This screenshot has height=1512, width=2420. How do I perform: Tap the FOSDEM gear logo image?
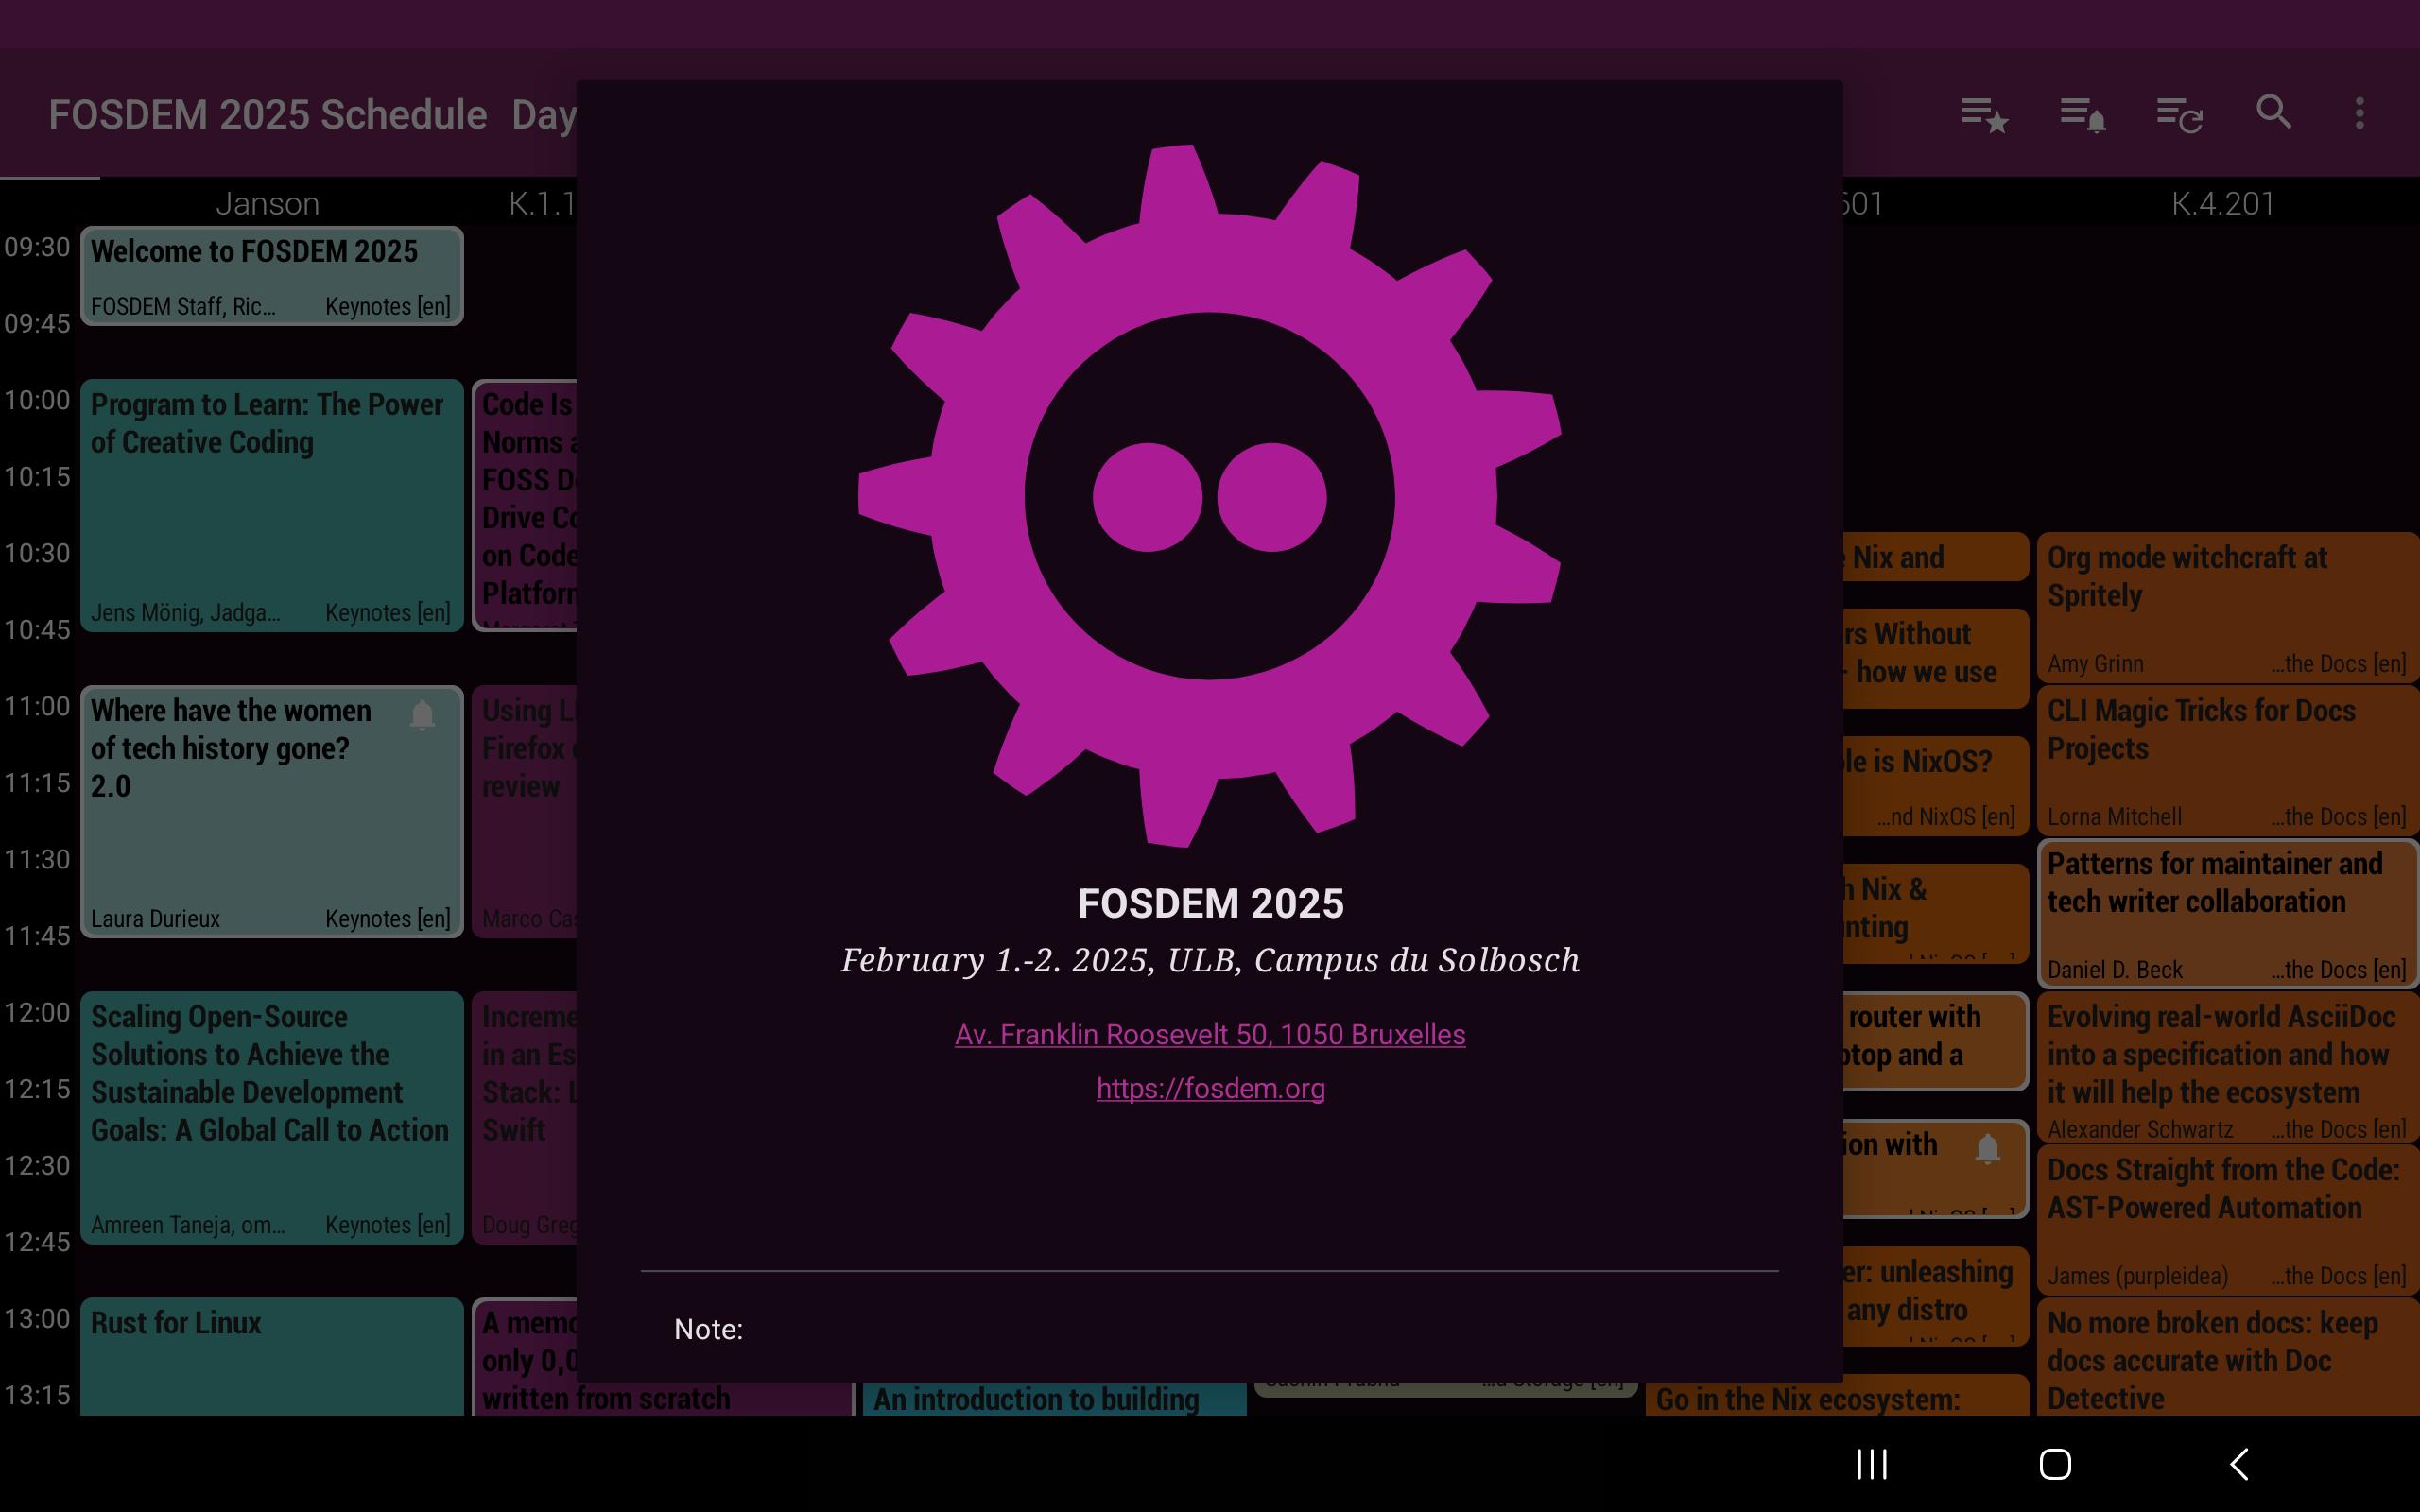[1209, 496]
